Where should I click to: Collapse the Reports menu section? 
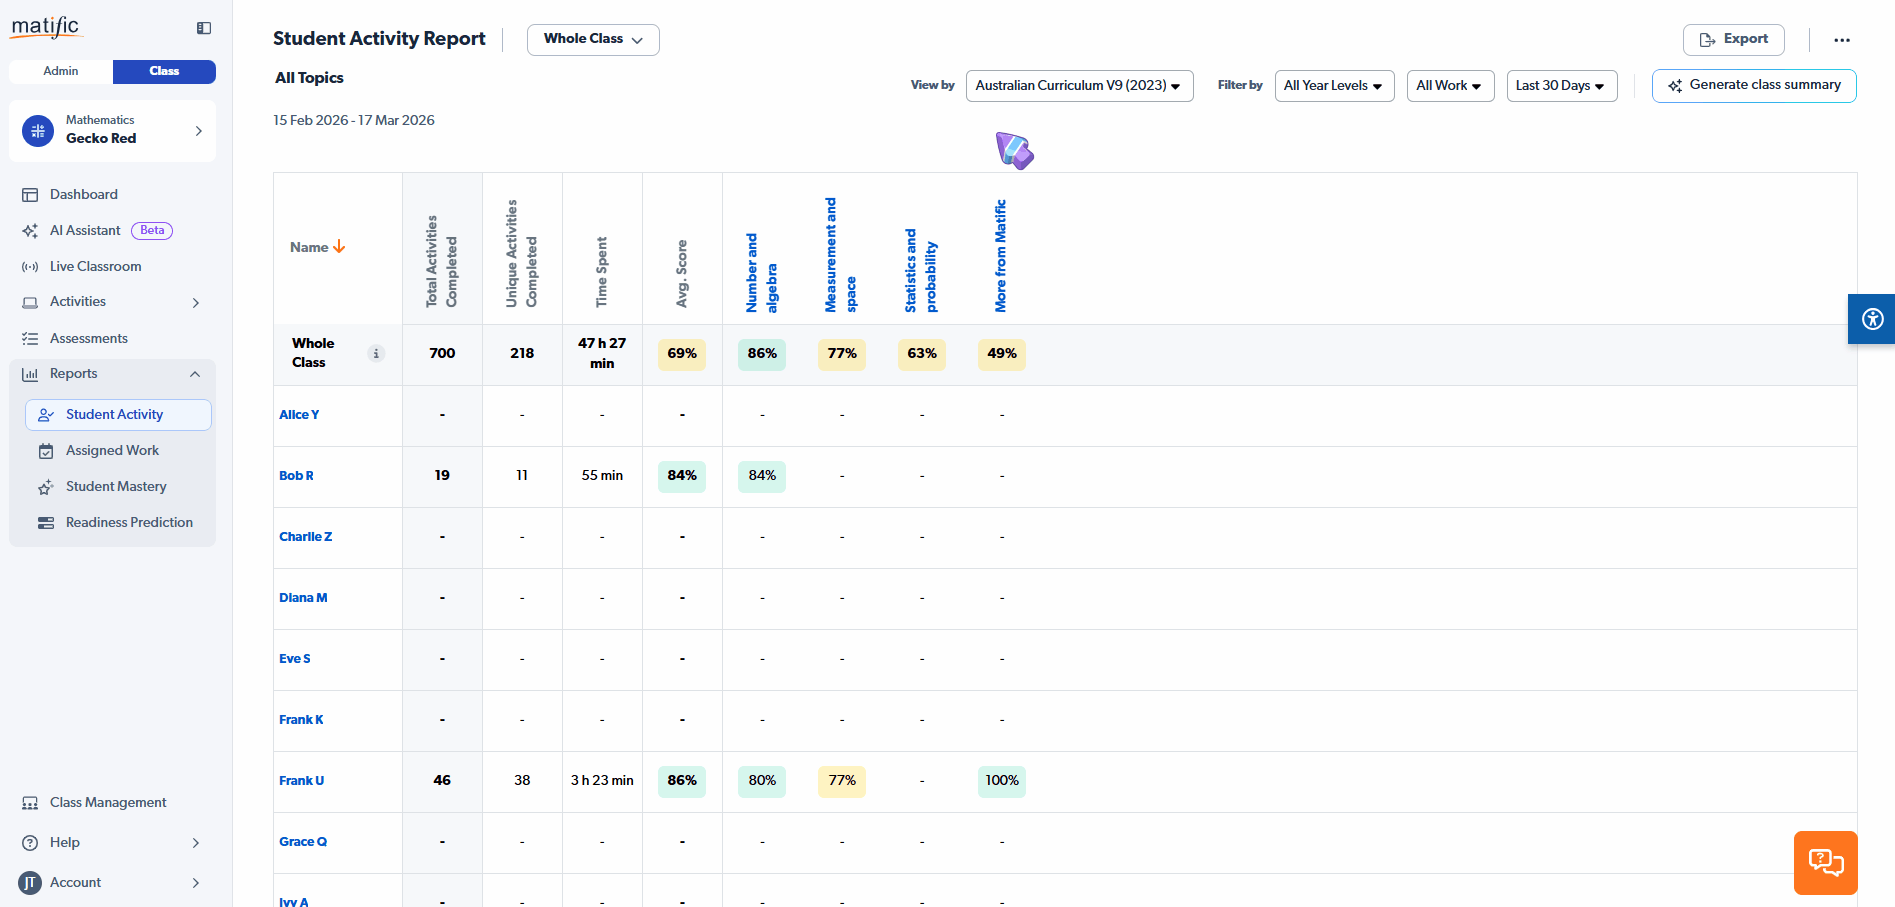click(195, 374)
